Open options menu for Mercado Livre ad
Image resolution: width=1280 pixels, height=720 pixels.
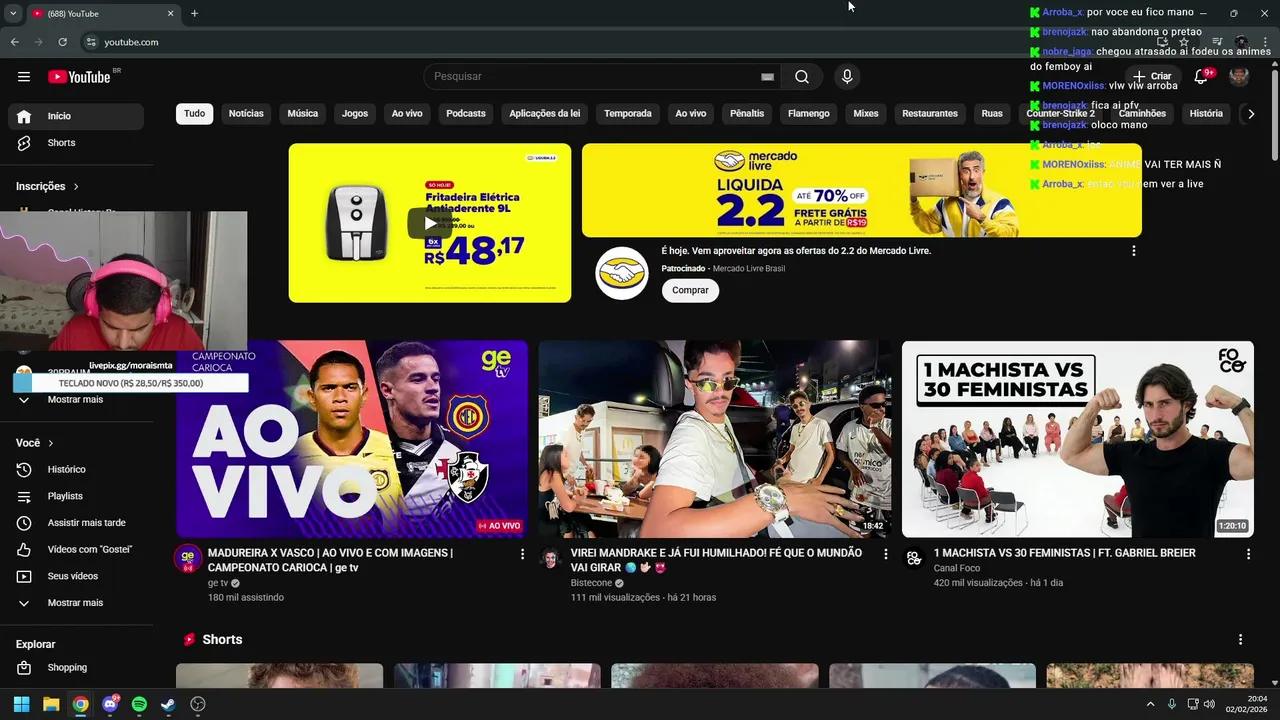point(1133,251)
